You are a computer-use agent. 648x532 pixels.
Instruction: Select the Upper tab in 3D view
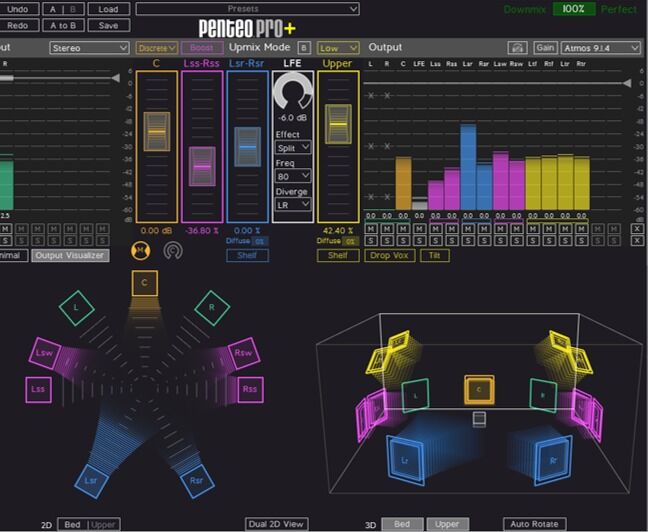(446, 524)
